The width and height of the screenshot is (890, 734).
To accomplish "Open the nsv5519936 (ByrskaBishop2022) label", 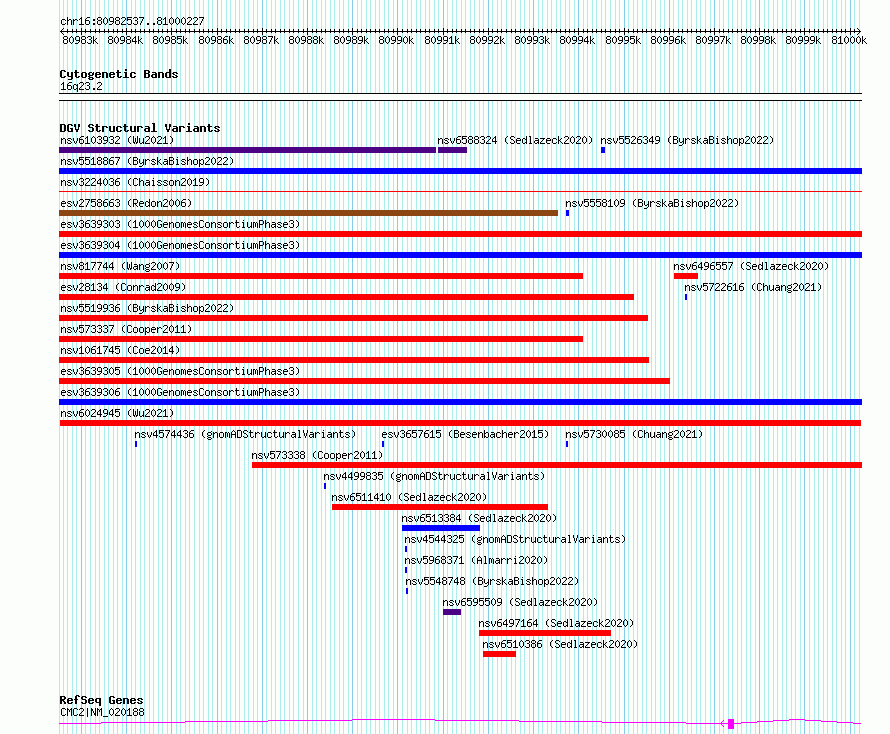I will (x=147, y=308).
